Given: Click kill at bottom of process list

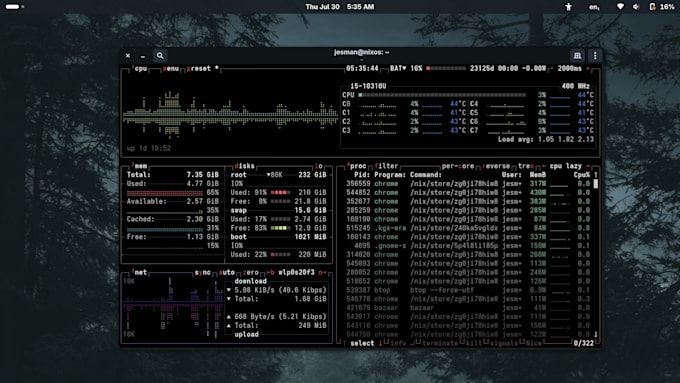Looking at the screenshot, I should 474,343.
